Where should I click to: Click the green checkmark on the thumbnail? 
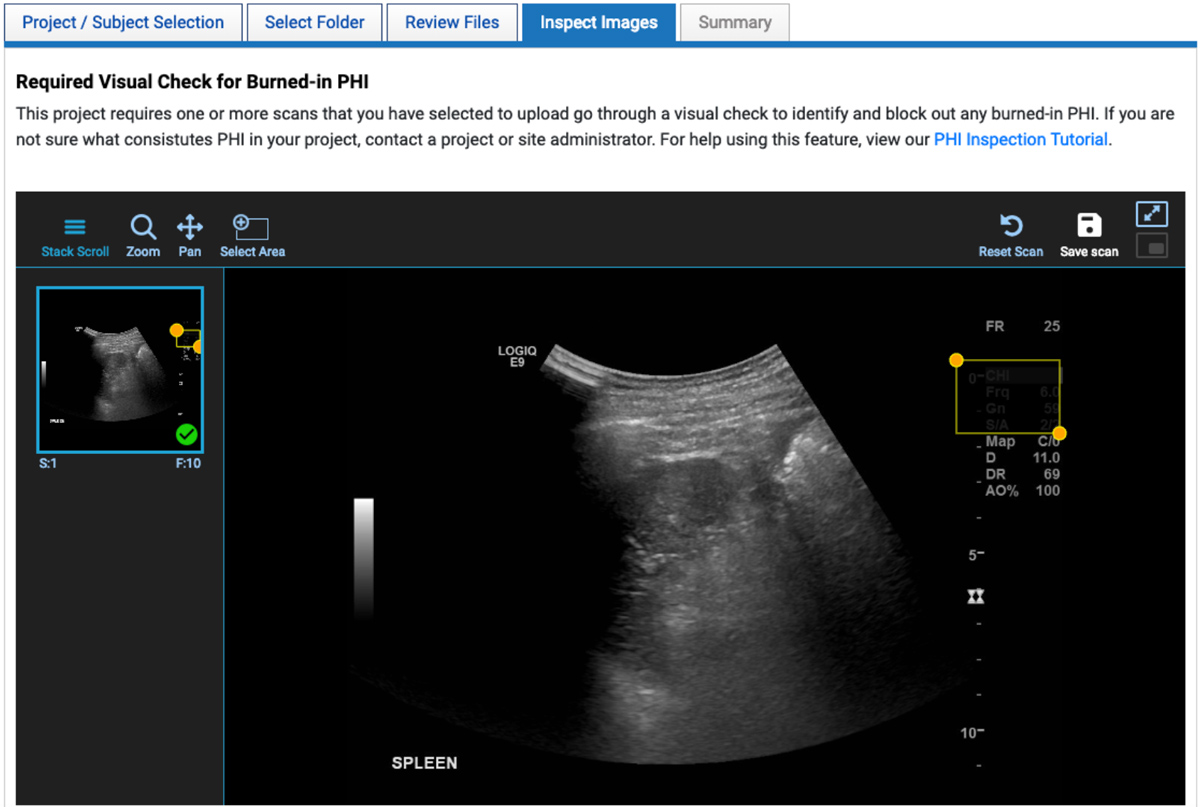tap(186, 435)
